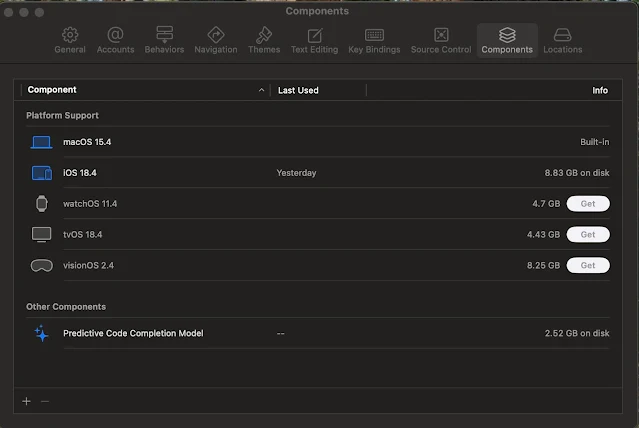Toggle sort order arrow in Component column
The width and height of the screenshot is (639, 428).
[262, 90]
